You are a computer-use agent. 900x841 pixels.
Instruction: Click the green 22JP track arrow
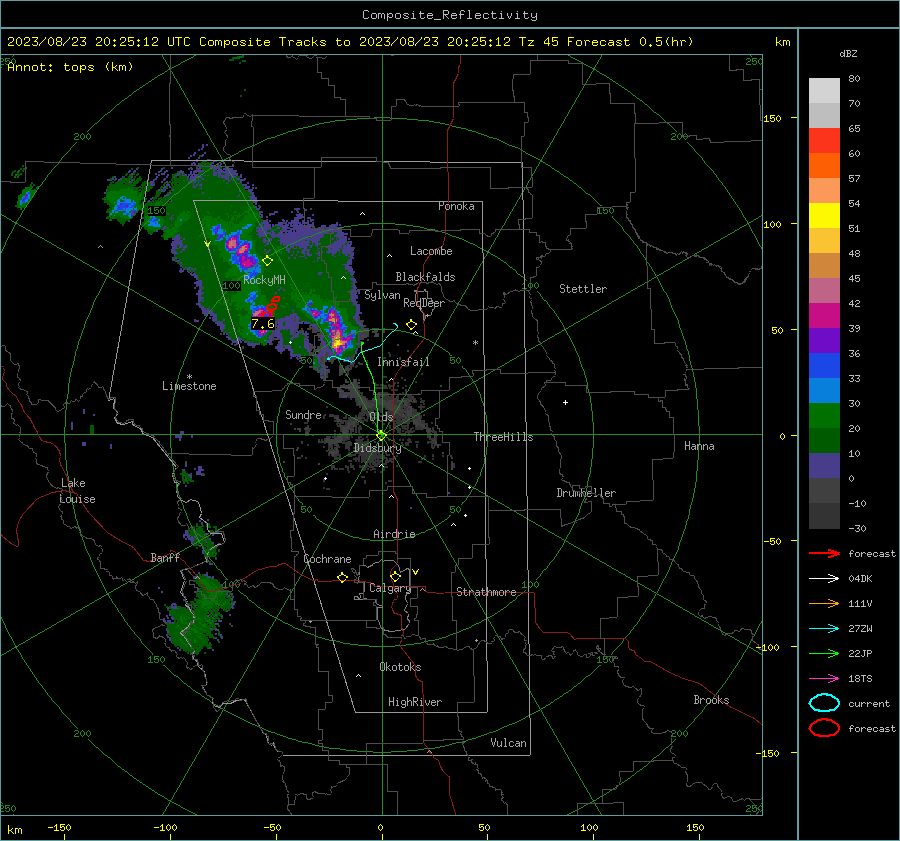click(x=824, y=653)
